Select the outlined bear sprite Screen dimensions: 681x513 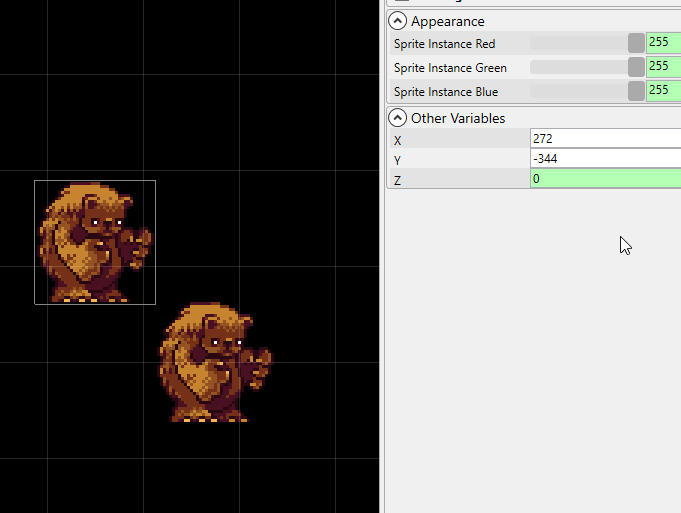coord(93,242)
